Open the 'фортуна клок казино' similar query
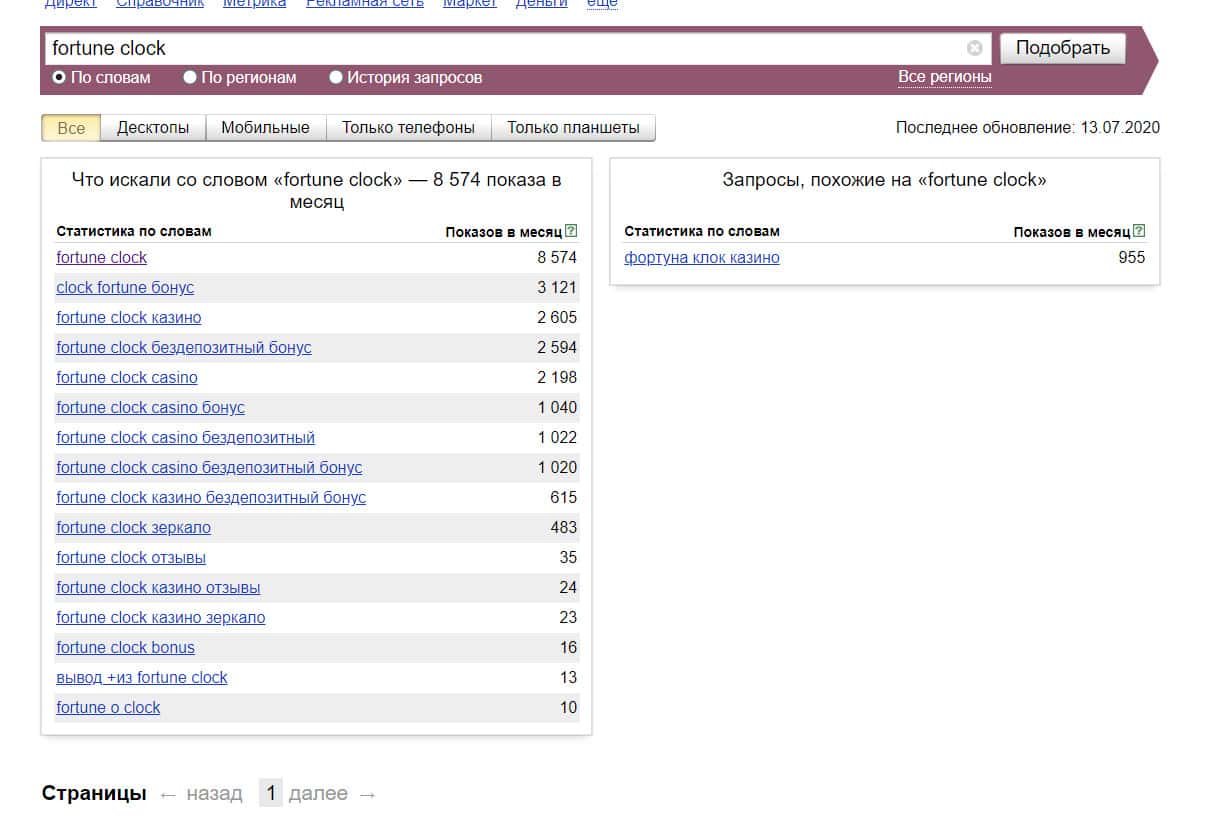 tap(701, 257)
